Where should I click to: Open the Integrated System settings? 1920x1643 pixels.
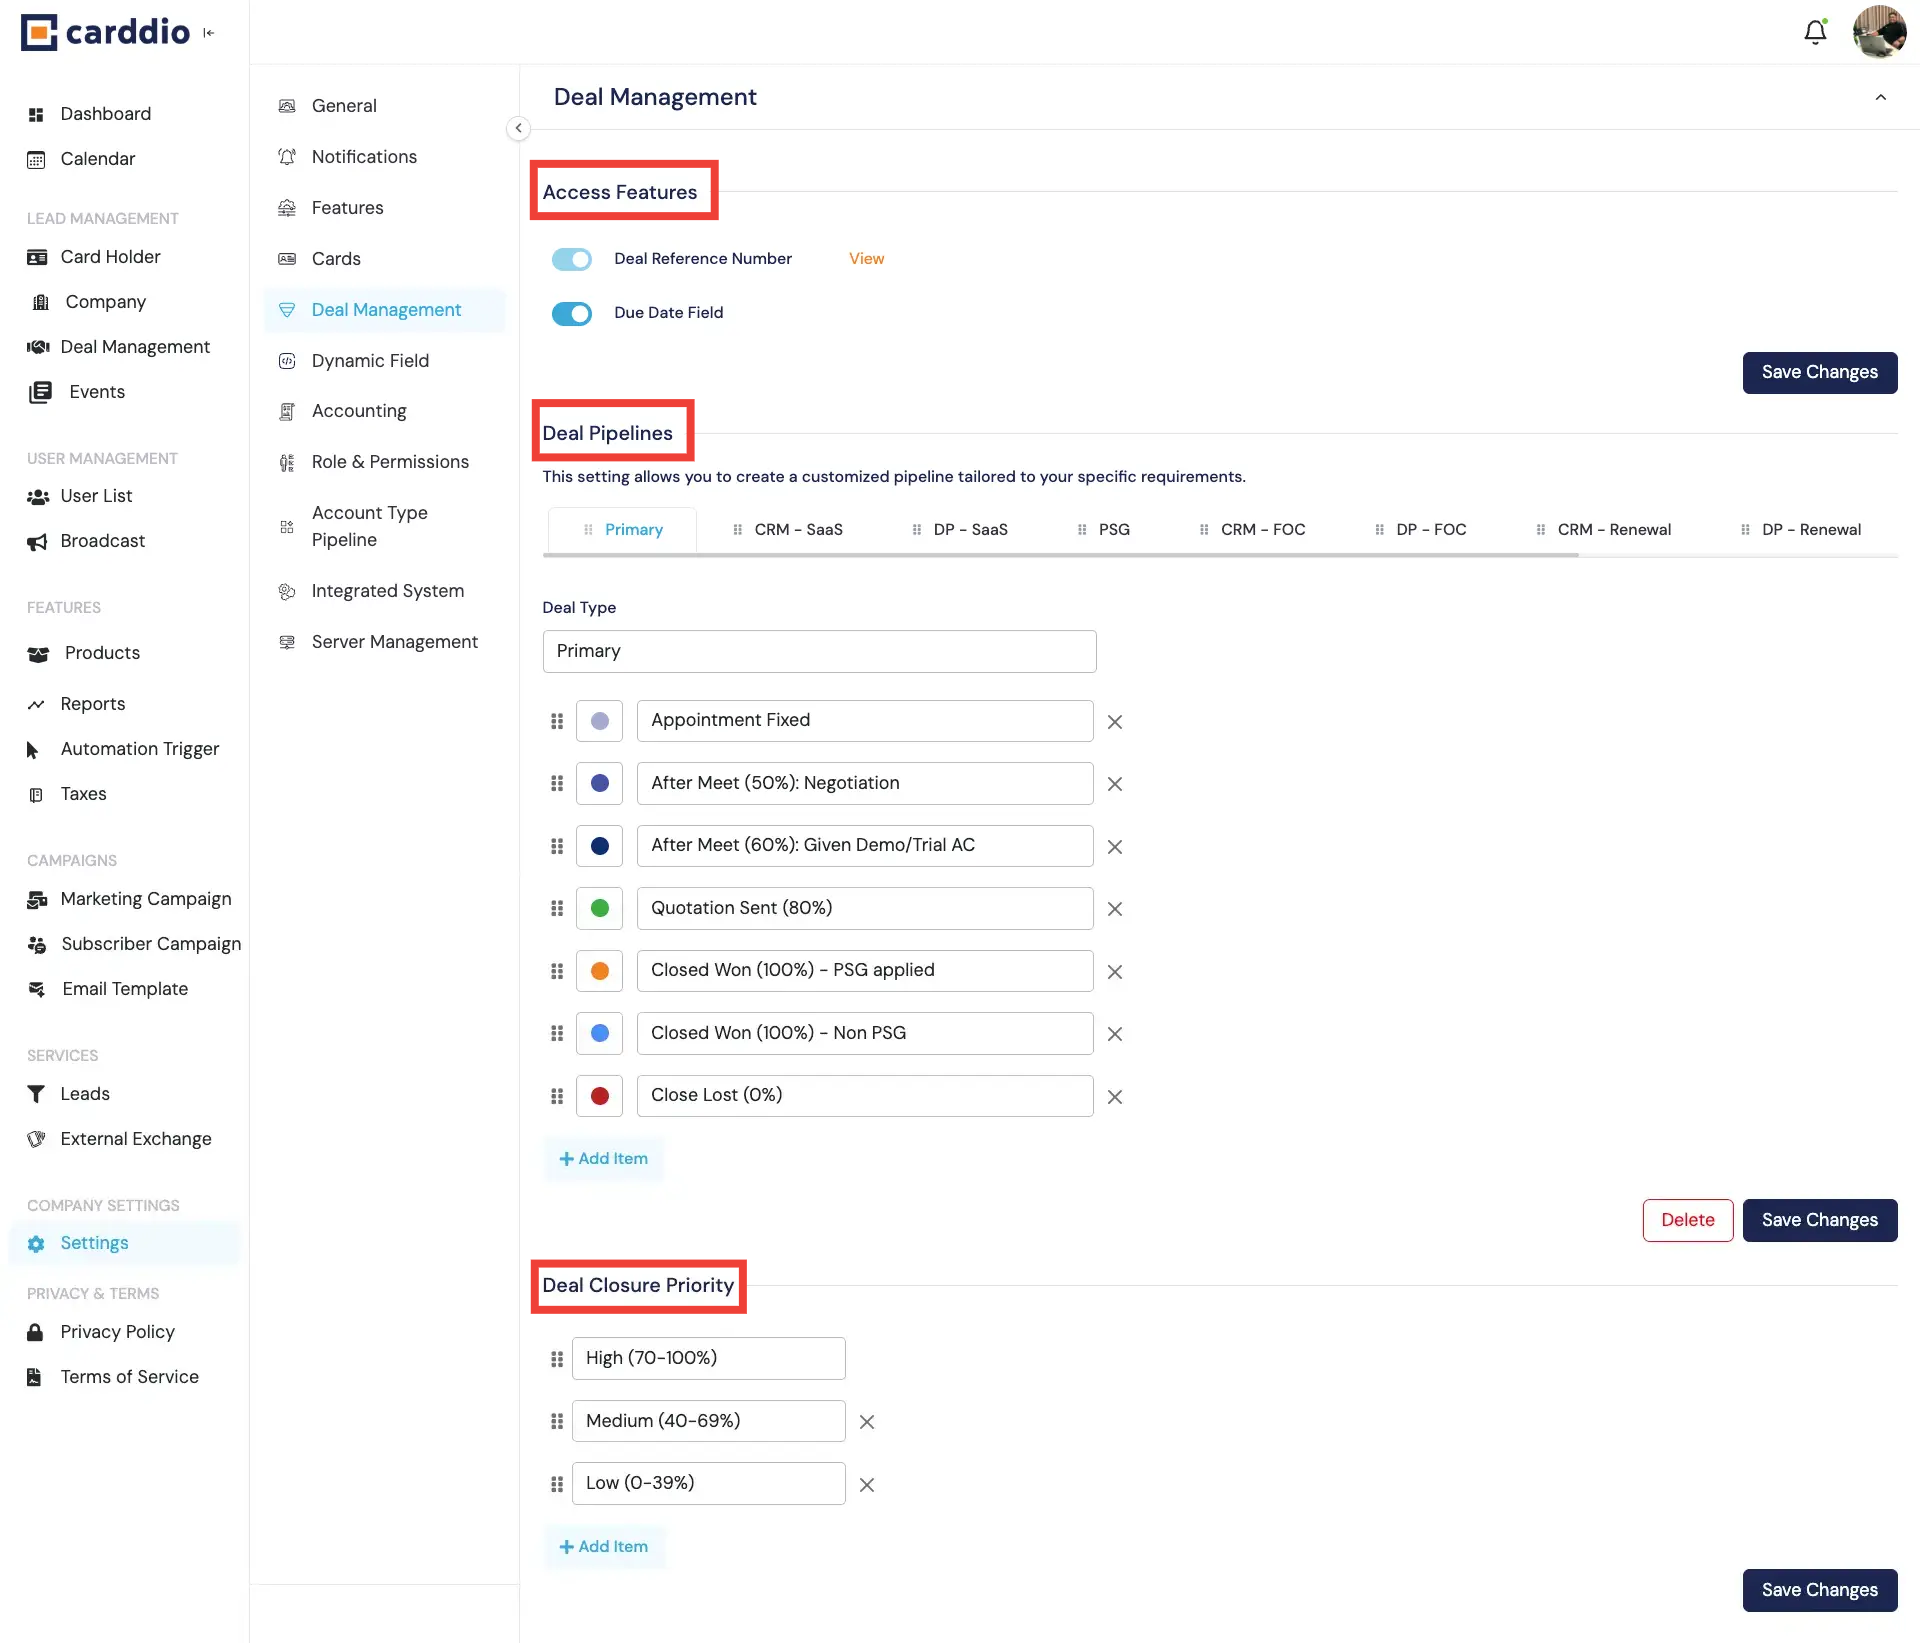pyautogui.click(x=387, y=590)
